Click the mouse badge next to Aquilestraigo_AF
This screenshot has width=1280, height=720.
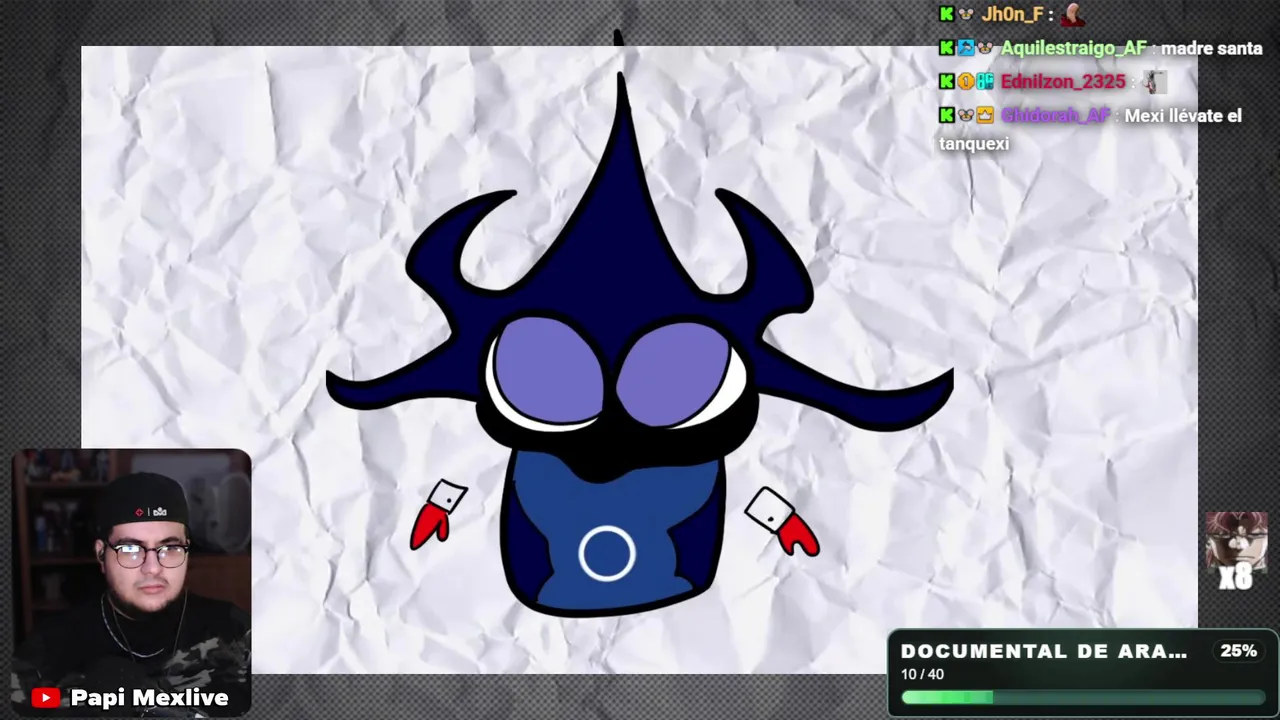(984, 48)
